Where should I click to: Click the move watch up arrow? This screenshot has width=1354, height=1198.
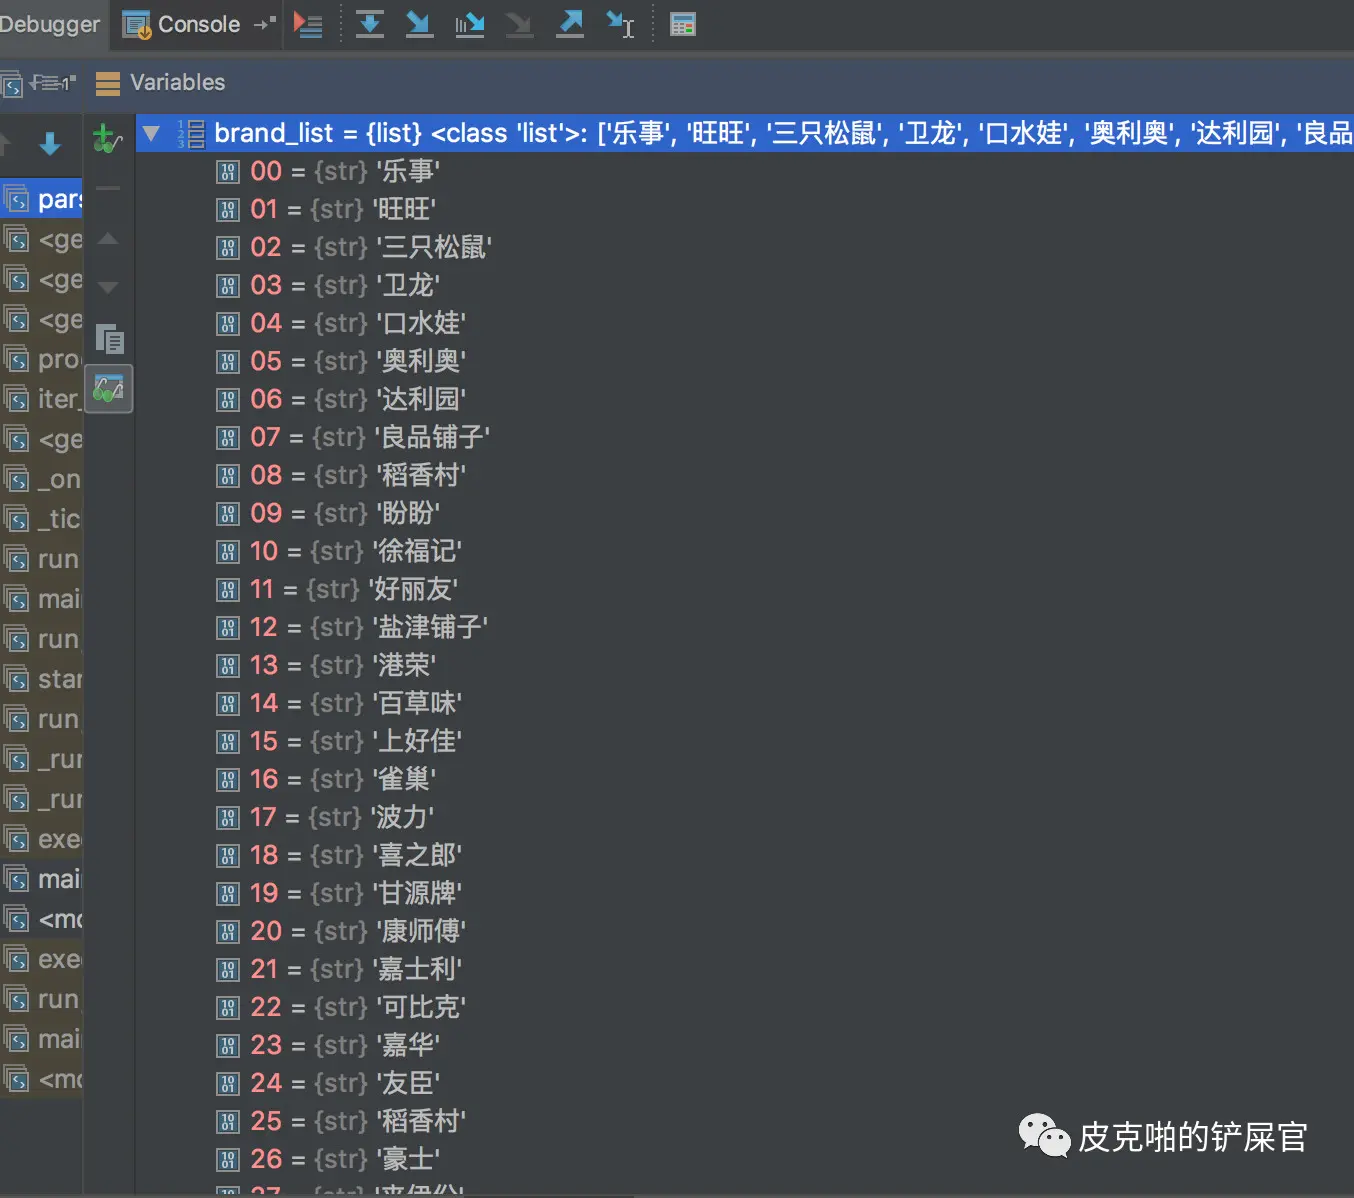[x=108, y=239]
